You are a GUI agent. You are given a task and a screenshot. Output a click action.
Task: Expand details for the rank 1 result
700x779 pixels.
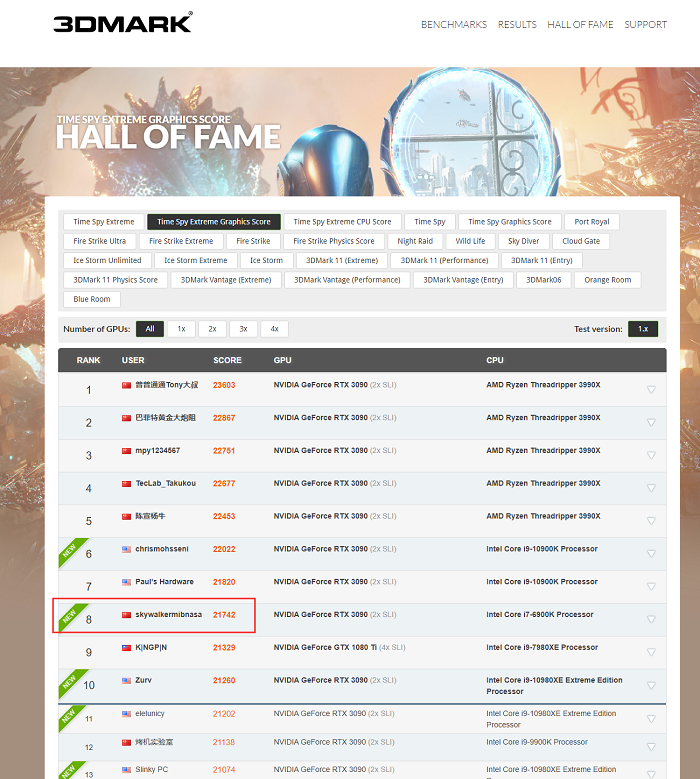pyautogui.click(x=651, y=390)
